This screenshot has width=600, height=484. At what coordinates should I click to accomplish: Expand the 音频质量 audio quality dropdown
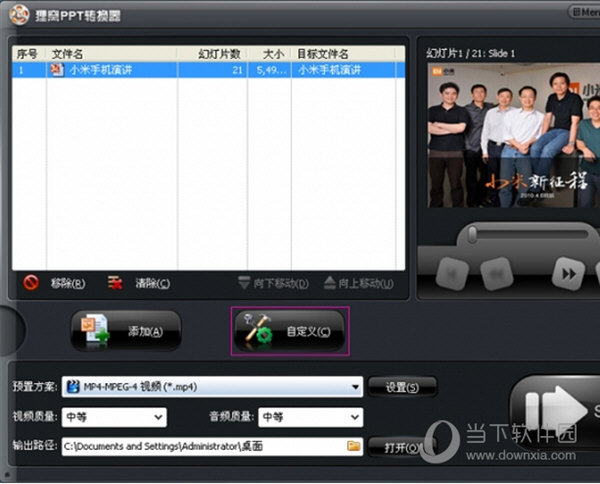[355, 417]
